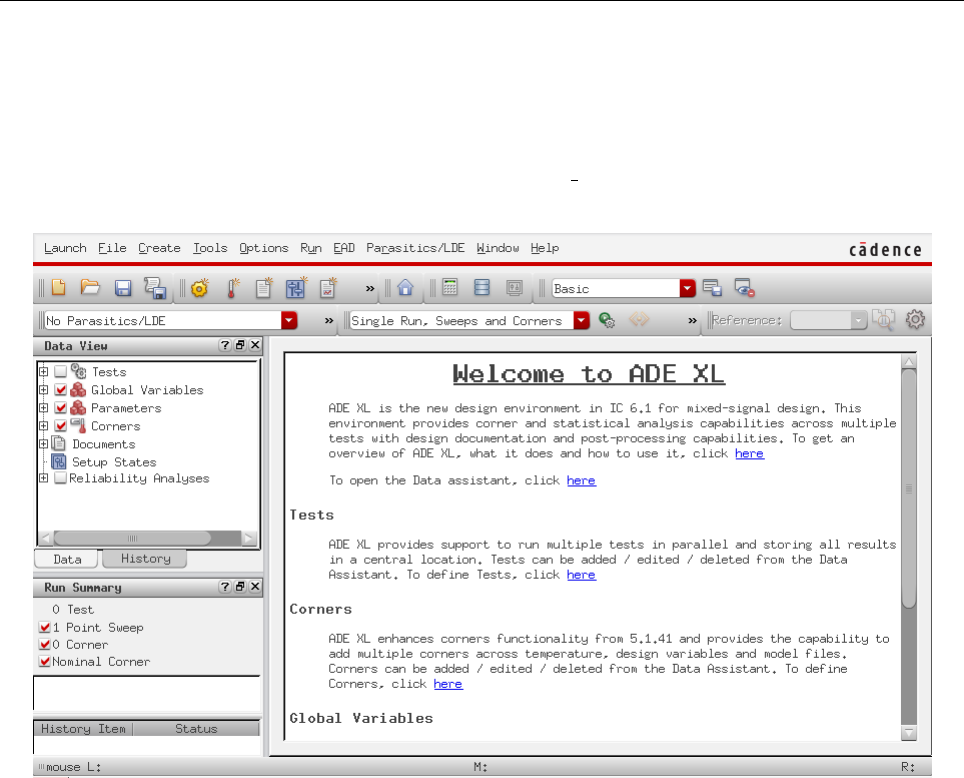Expand the Global Variables tree node
Image resolution: width=964 pixels, height=778 pixels.
[43, 389]
